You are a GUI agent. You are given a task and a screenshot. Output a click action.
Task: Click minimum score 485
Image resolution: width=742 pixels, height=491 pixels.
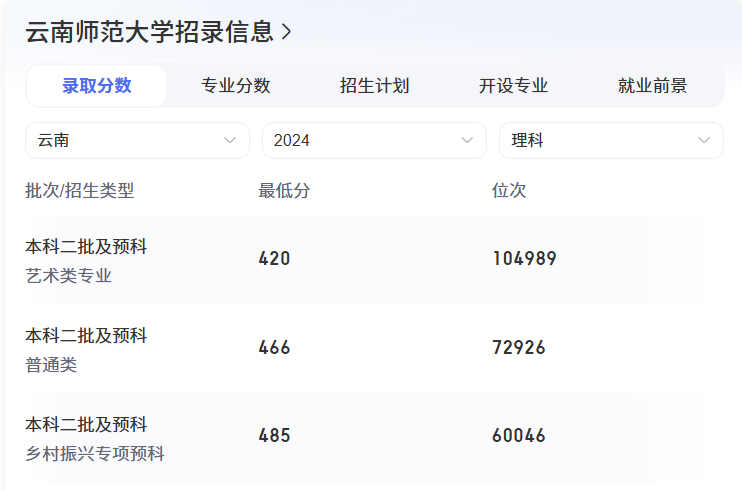point(274,436)
